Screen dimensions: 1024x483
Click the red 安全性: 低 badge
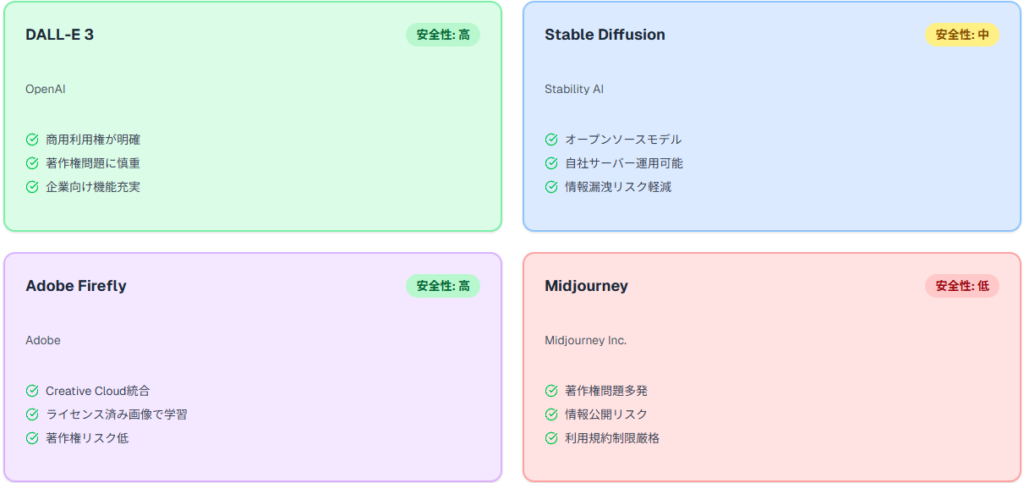[961, 286]
